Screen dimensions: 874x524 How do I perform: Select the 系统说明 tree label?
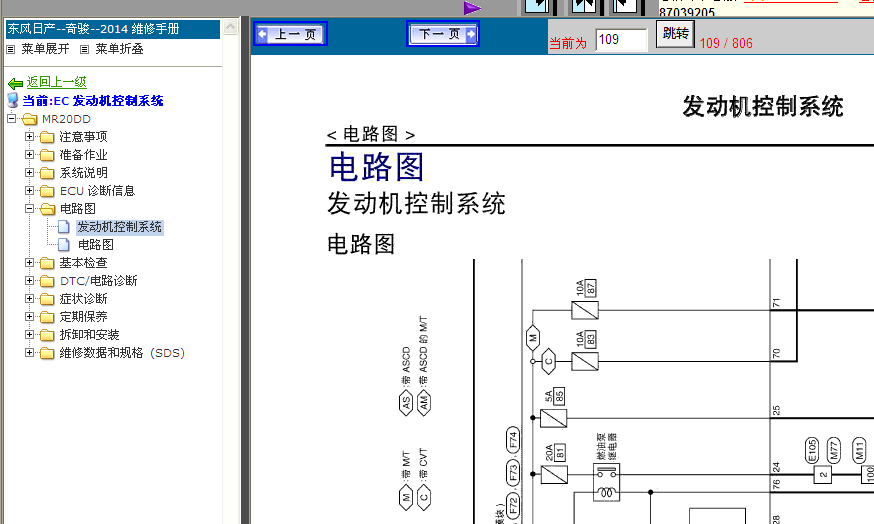coord(84,173)
